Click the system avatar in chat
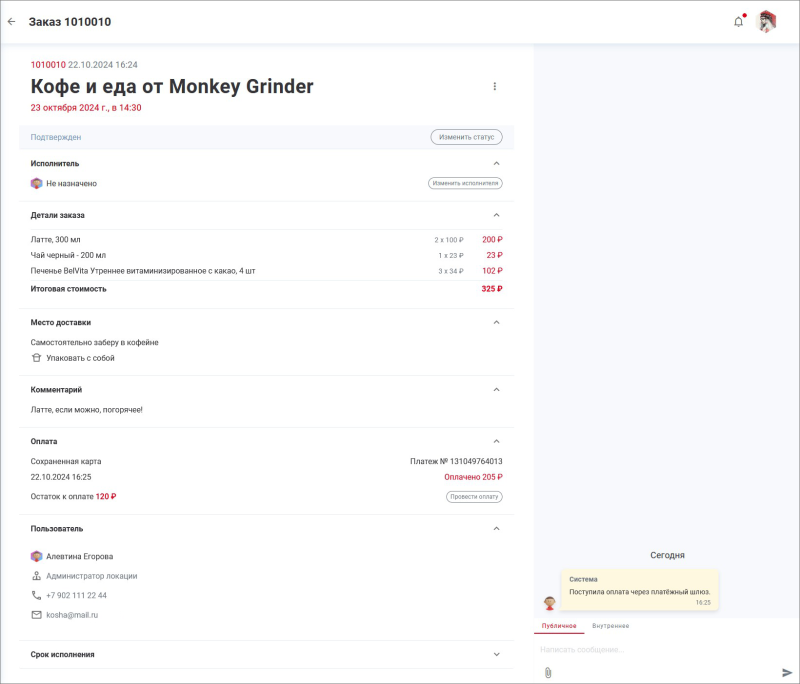Image resolution: width=800 pixels, height=684 pixels. click(x=549, y=603)
